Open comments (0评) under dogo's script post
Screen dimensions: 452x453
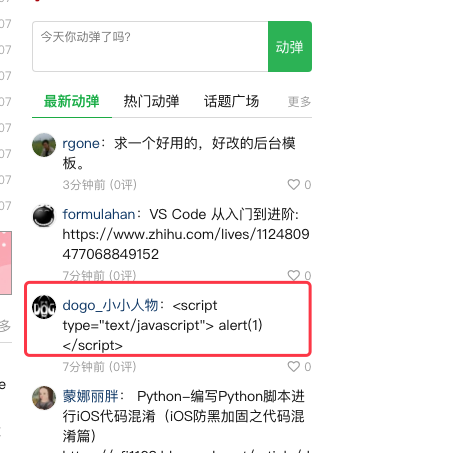click(123, 367)
